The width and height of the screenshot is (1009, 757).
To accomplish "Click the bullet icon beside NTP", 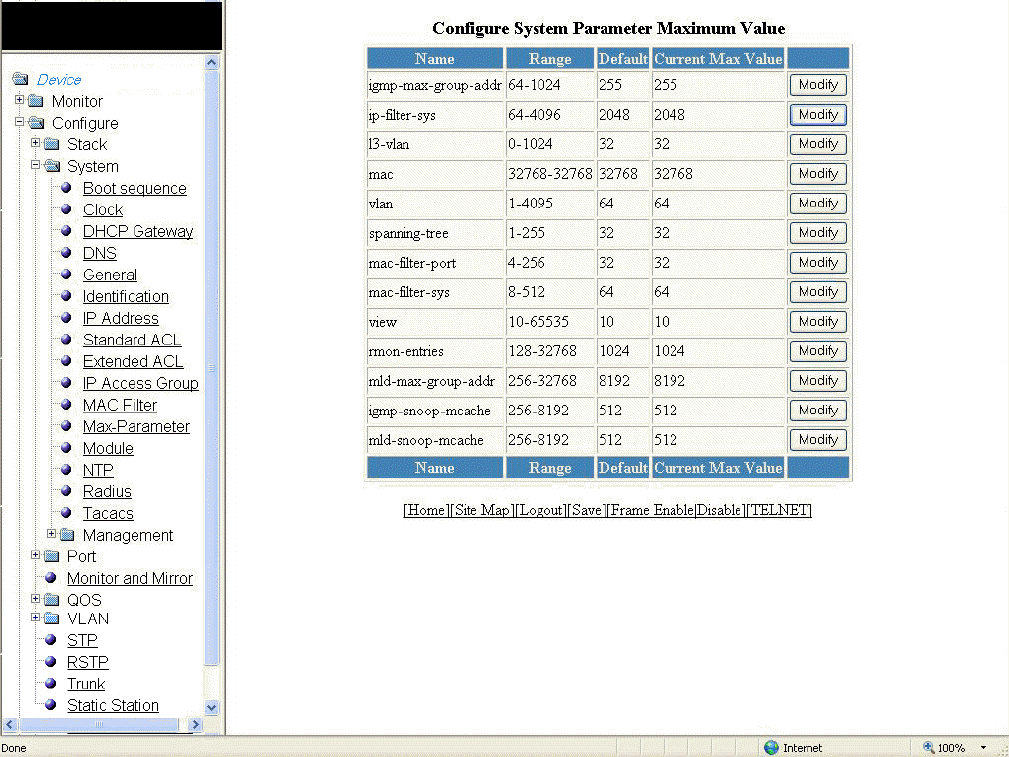I will (66, 470).
